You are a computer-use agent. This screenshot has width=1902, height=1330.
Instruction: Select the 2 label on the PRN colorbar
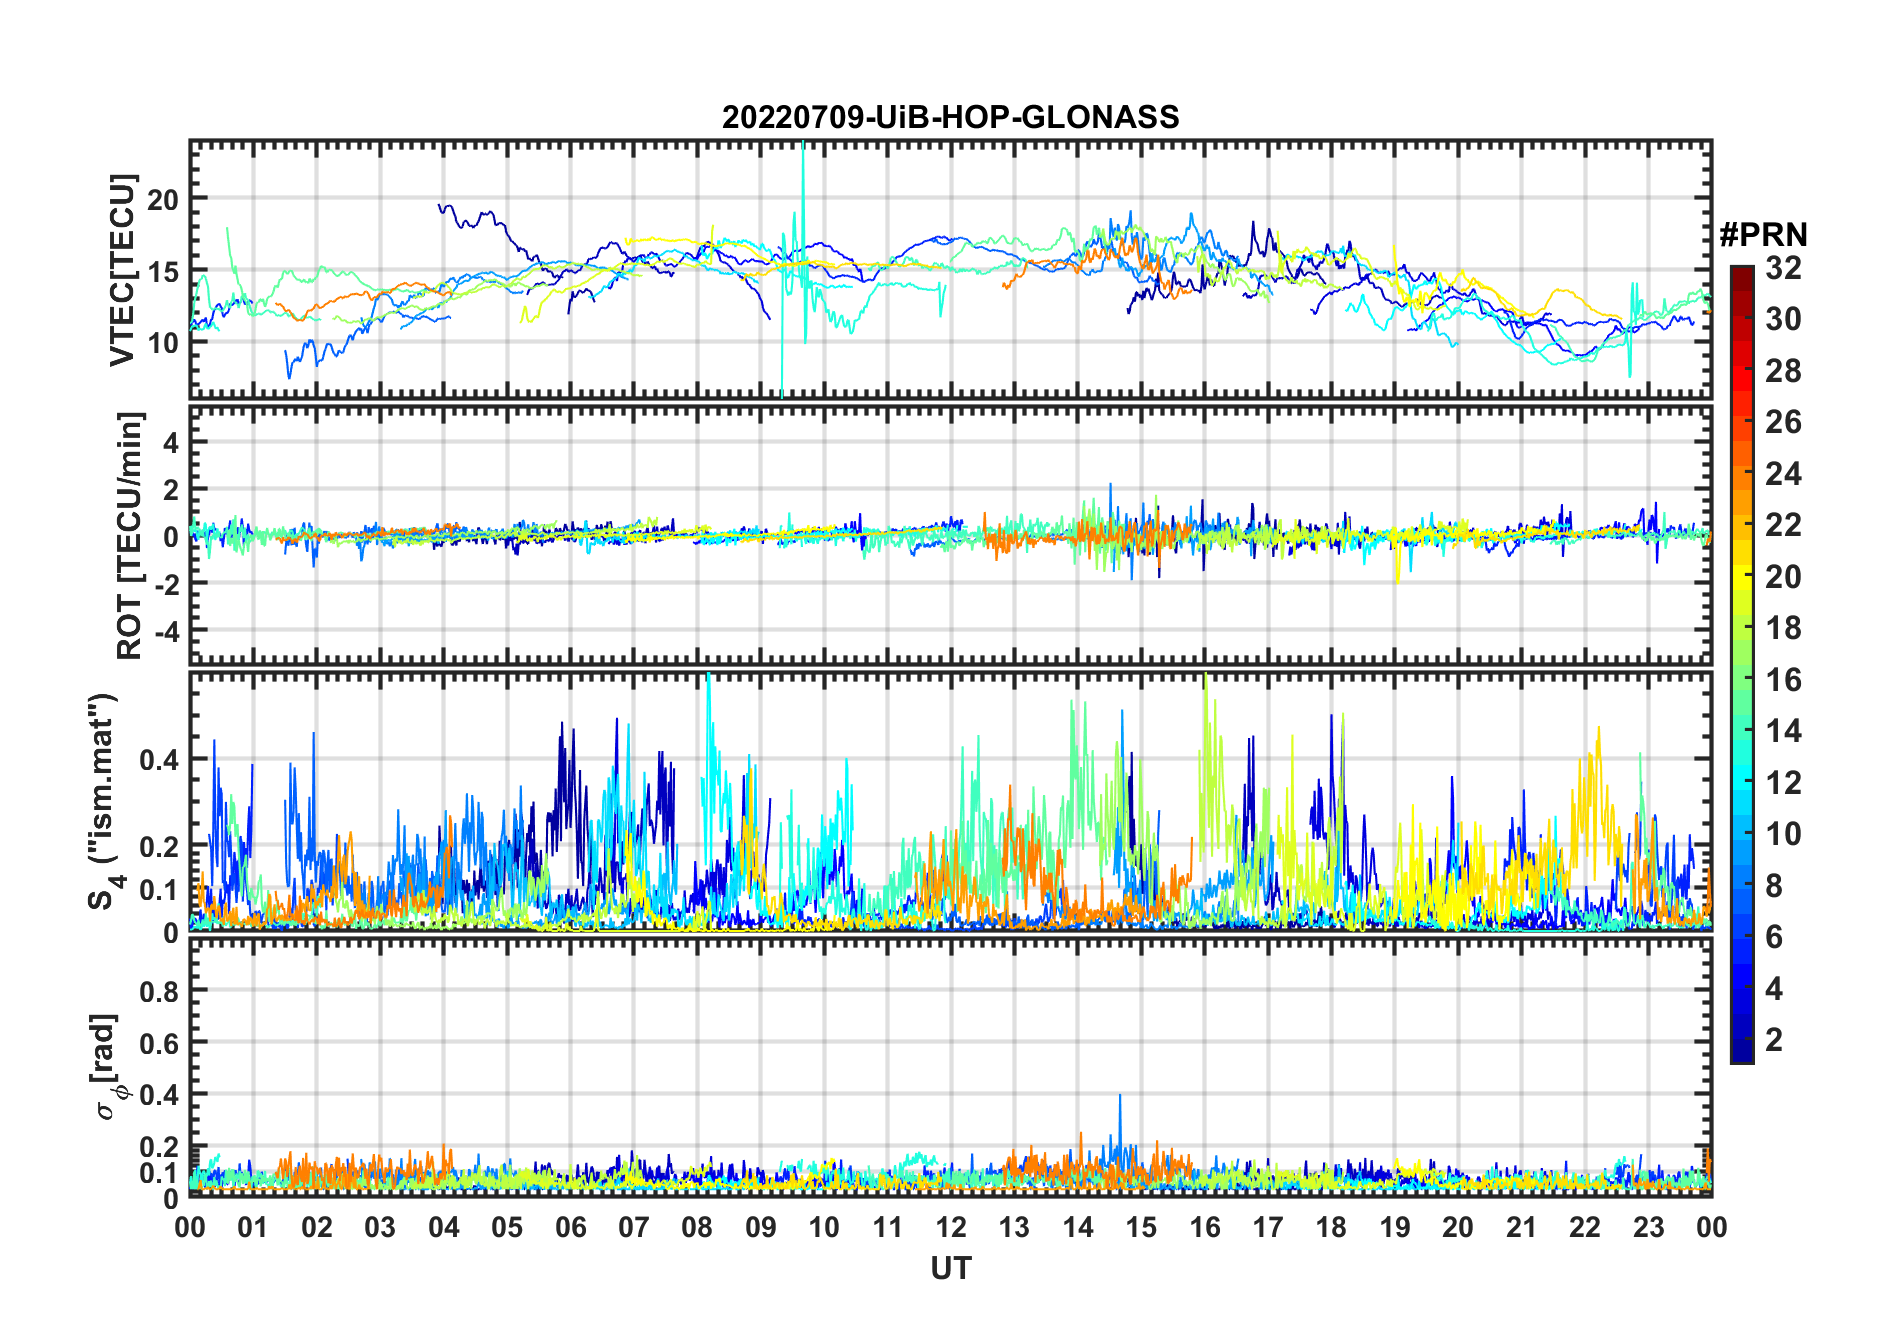(x=1774, y=1040)
